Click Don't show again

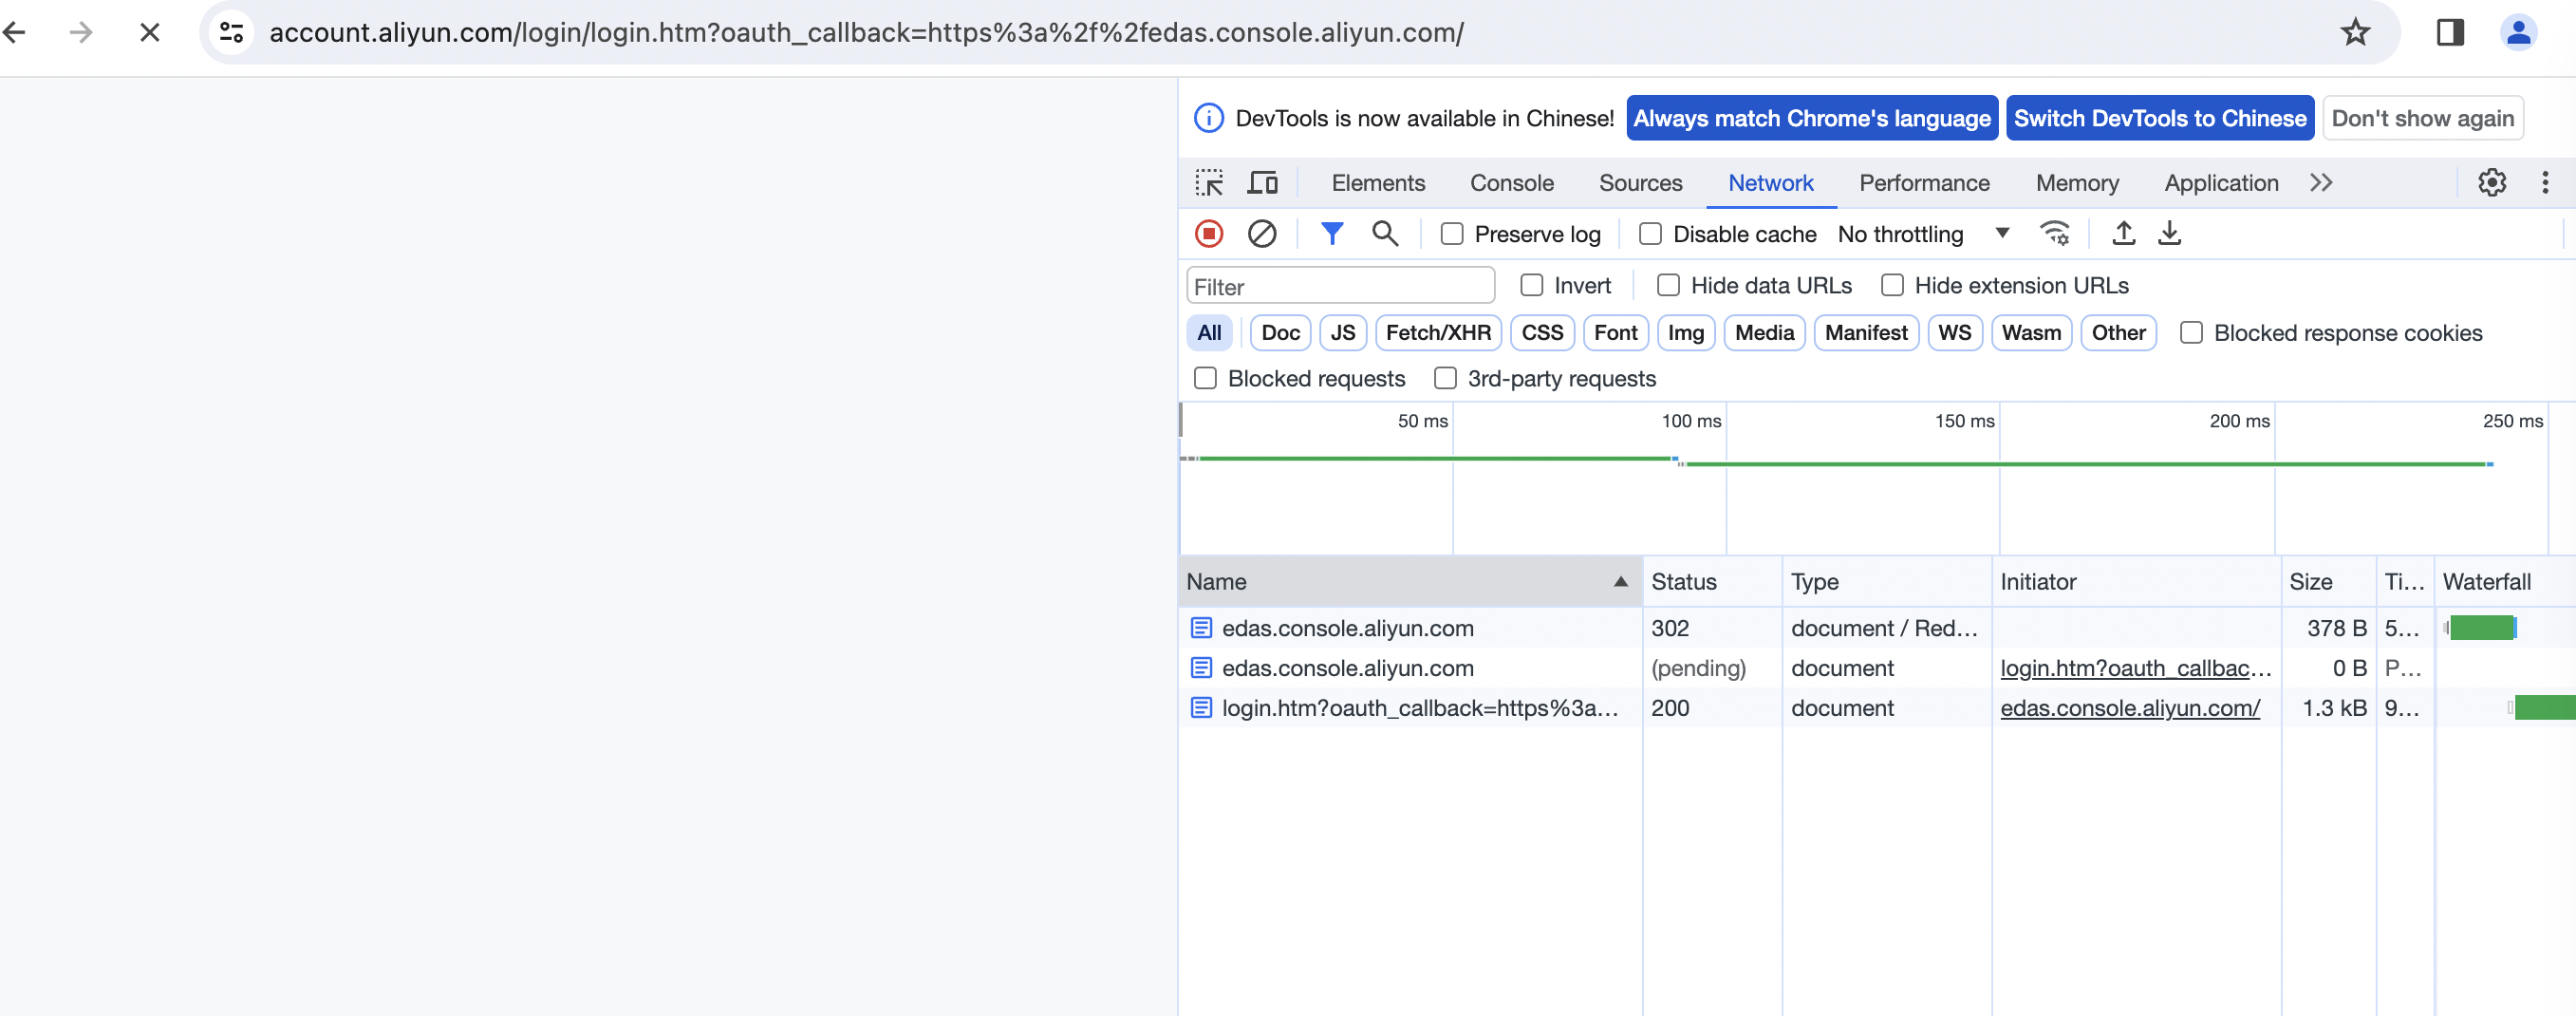tap(2422, 118)
